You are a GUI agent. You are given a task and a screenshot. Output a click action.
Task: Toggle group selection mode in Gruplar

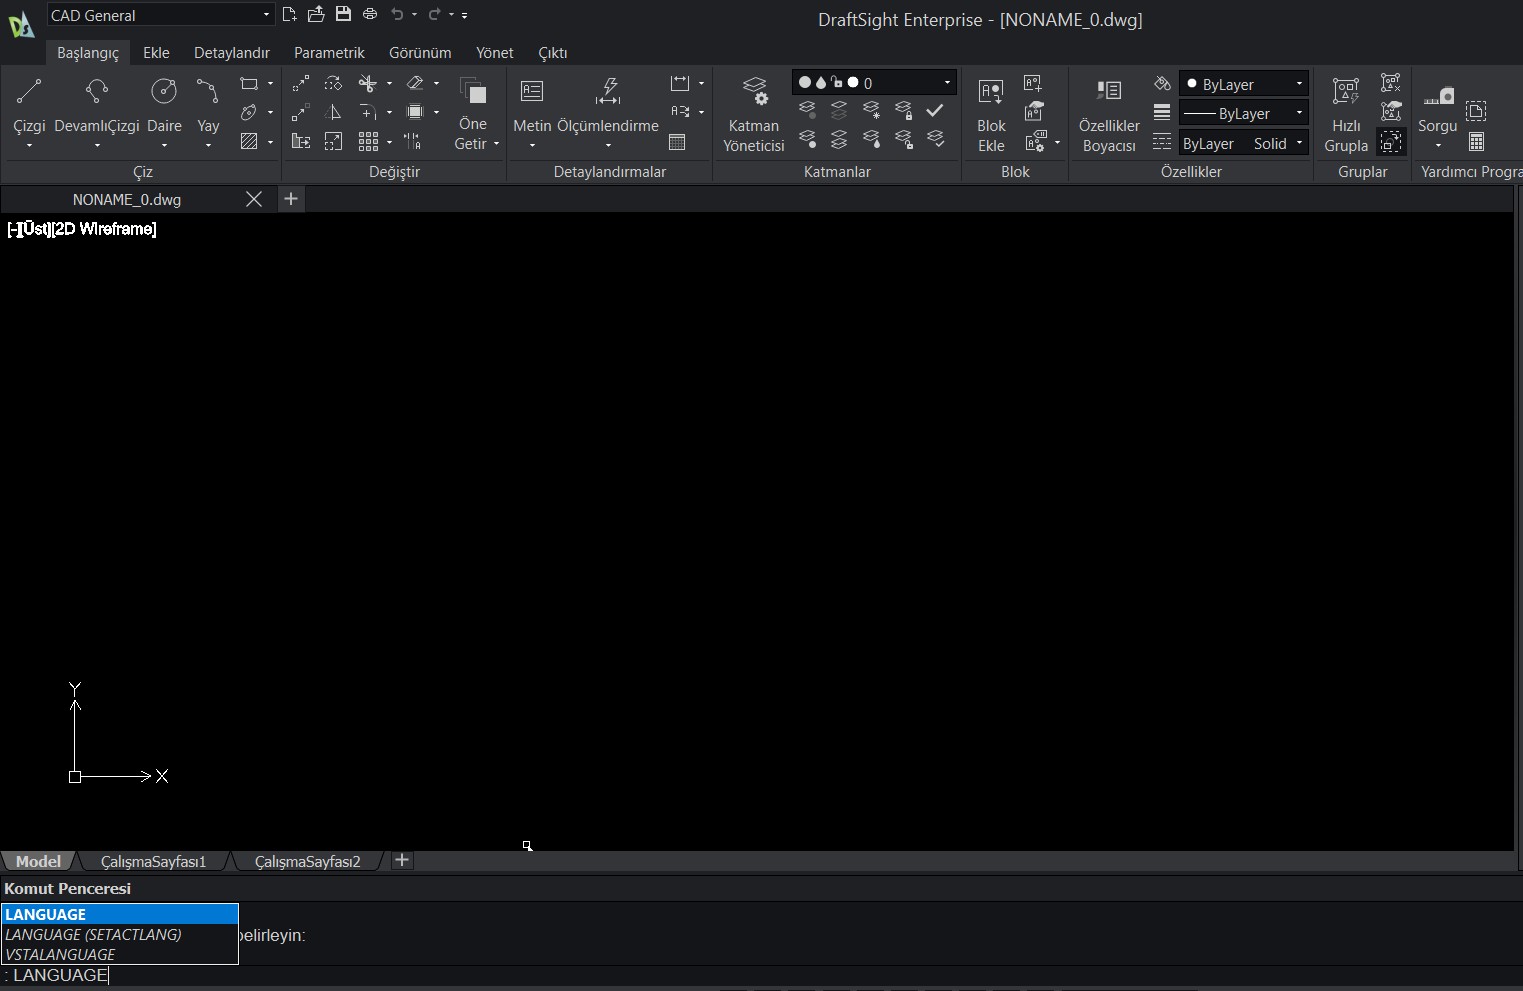(x=1391, y=142)
